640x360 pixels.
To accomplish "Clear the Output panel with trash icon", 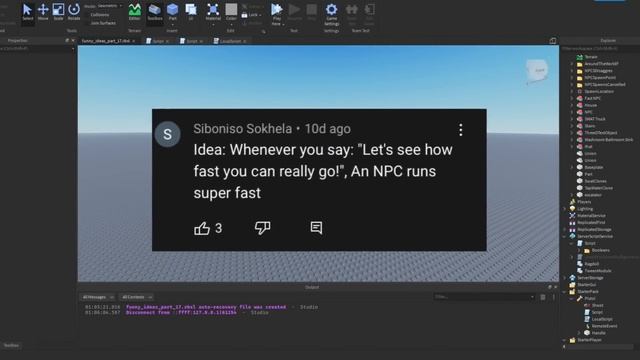I will tap(543, 297).
